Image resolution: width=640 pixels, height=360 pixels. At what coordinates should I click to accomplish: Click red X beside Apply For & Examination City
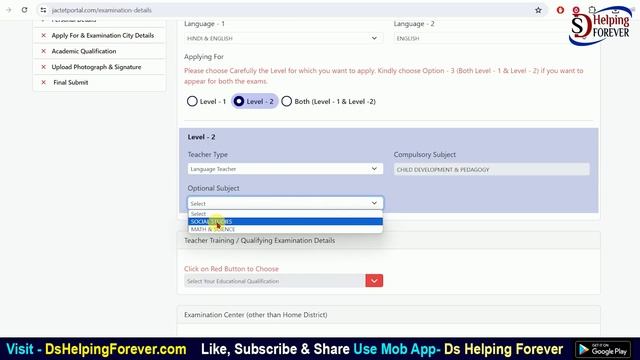pyautogui.click(x=44, y=36)
